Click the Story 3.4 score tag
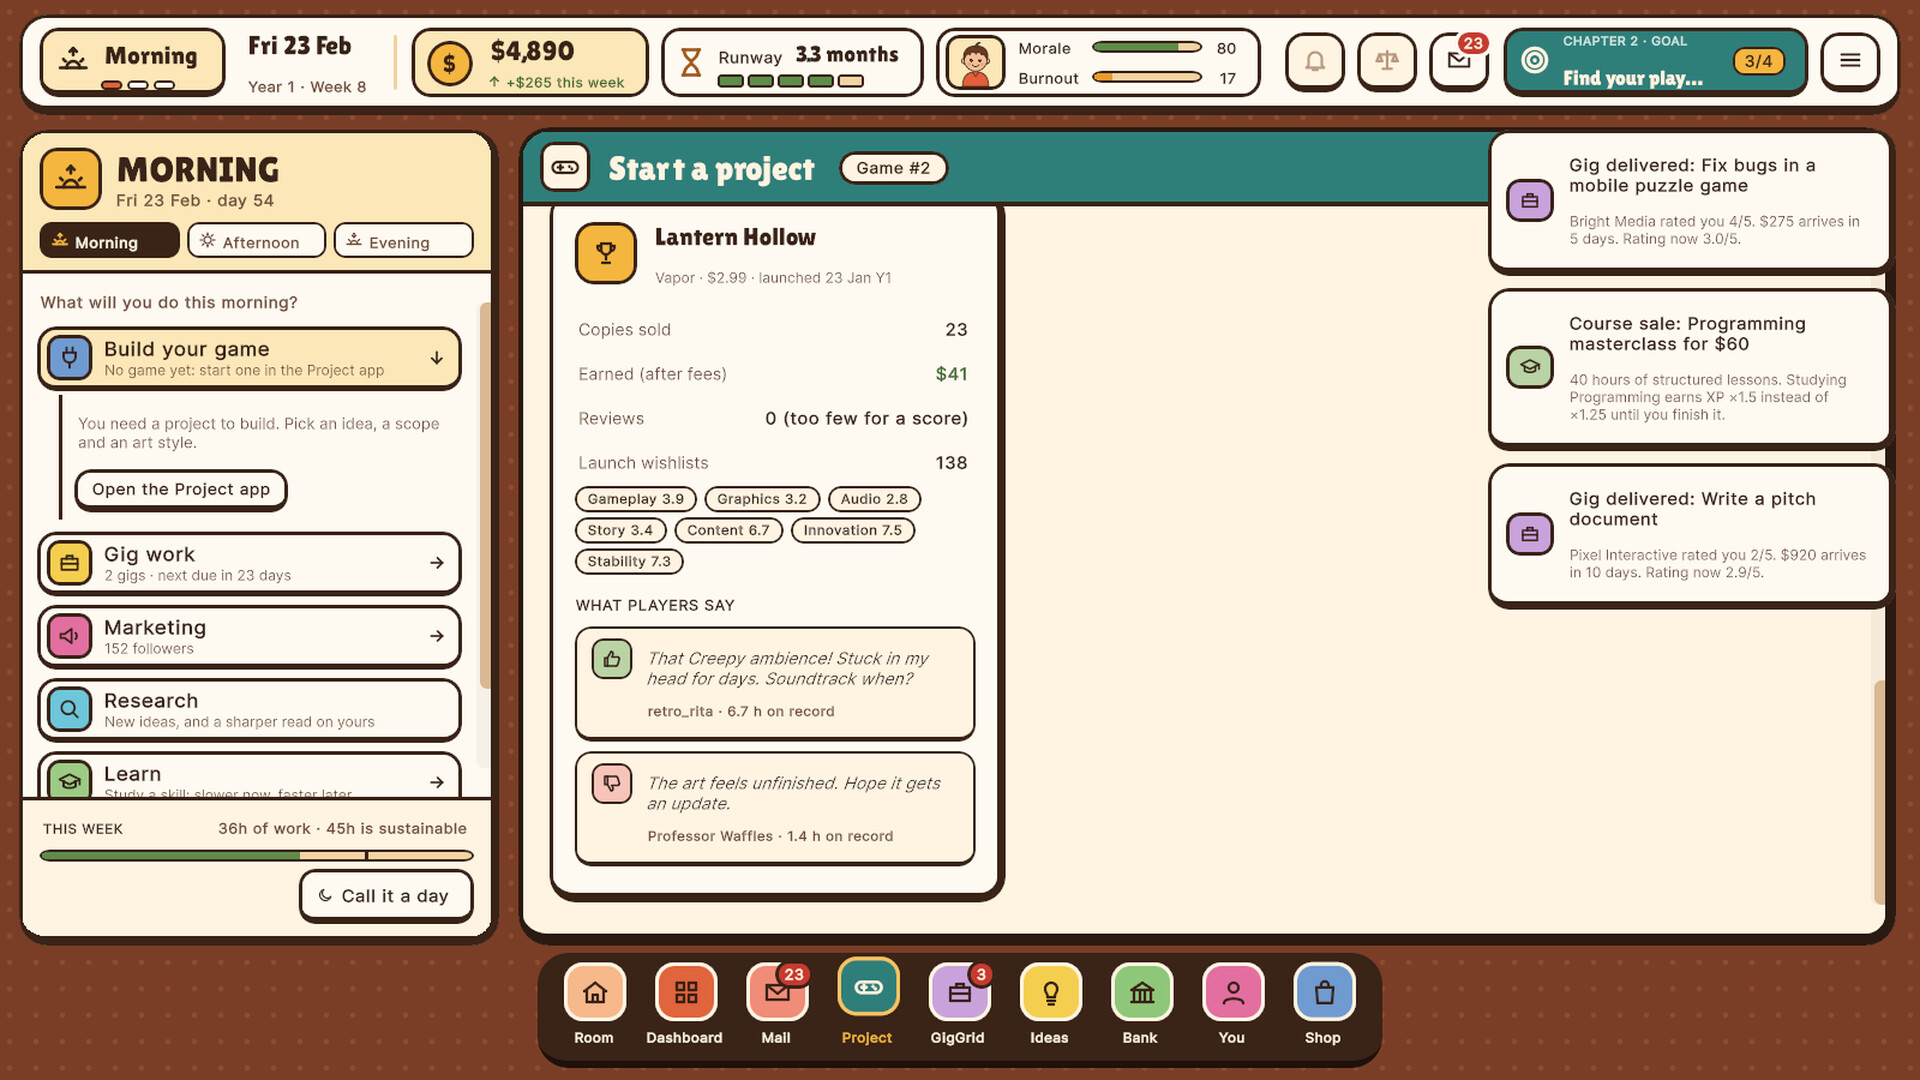1920x1080 pixels. pyautogui.click(x=620, y=530)
